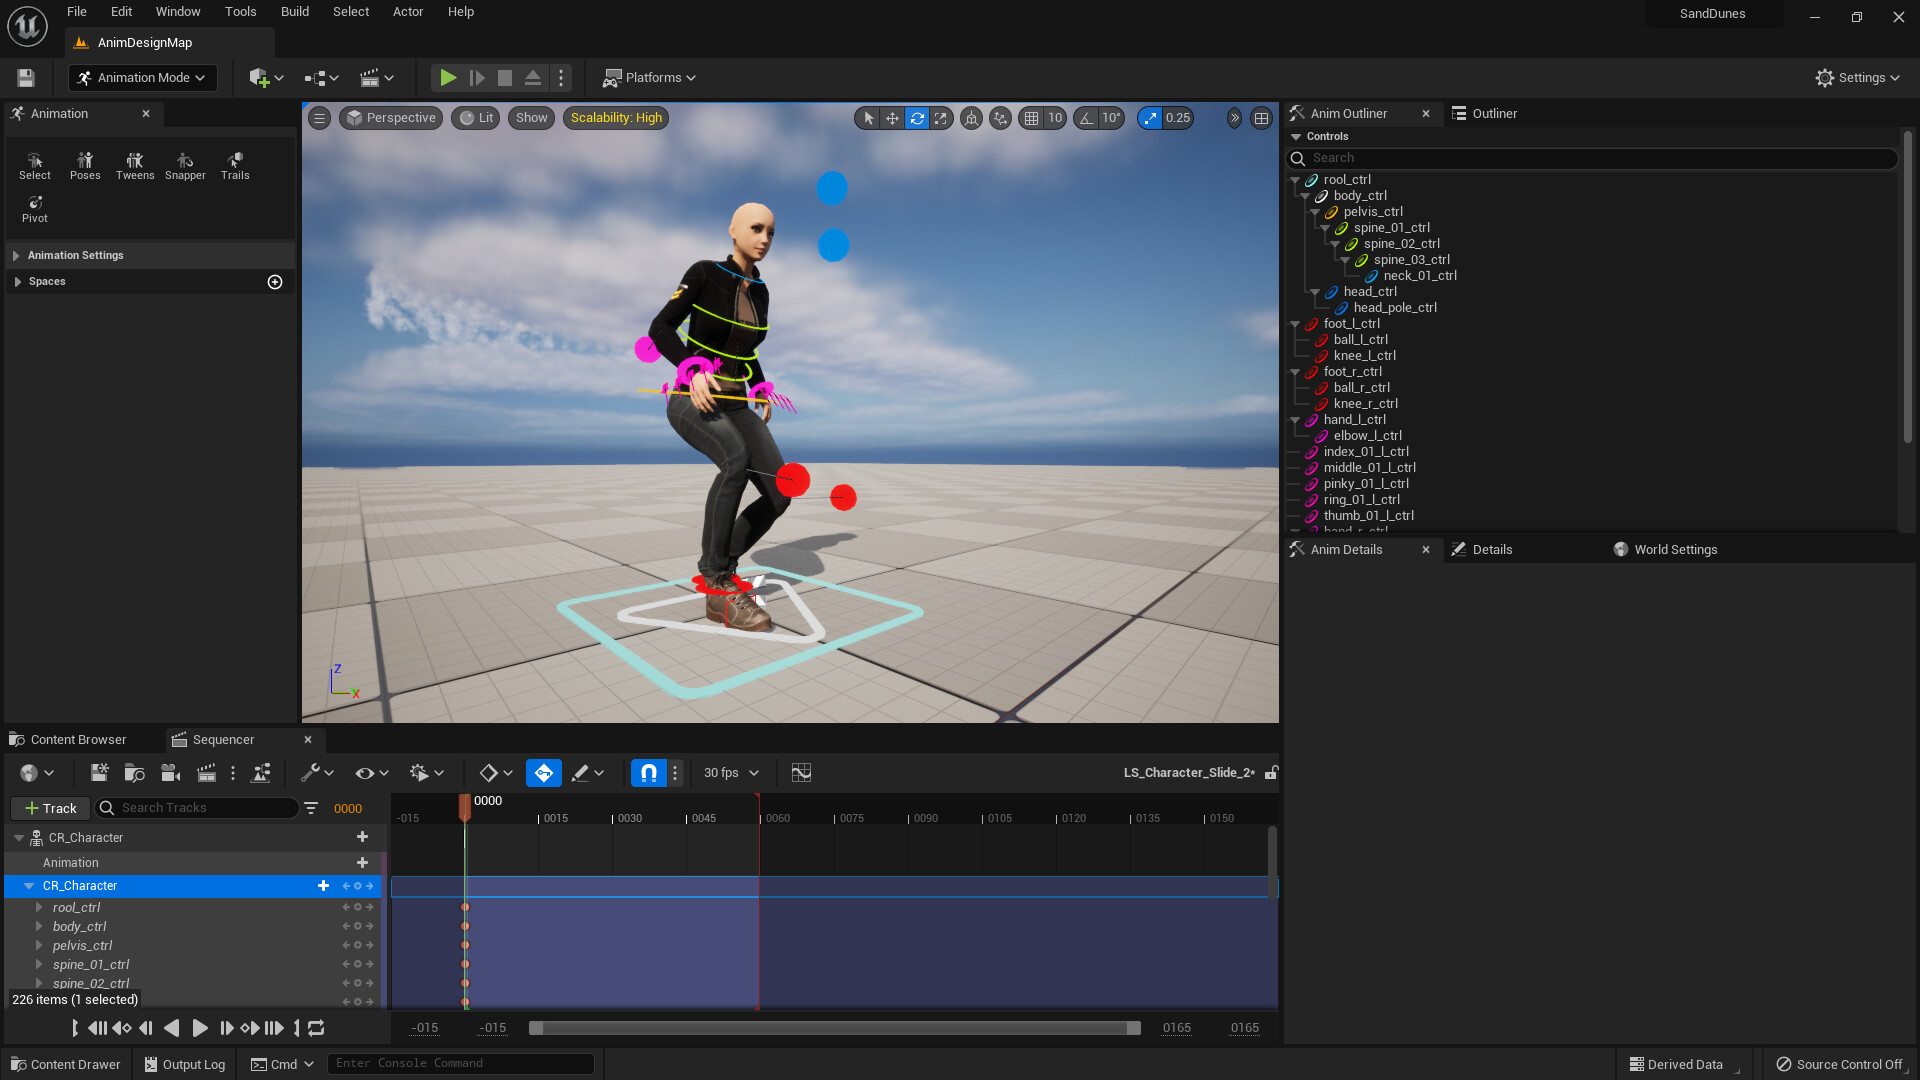Image resolution: width=1920 pixels, height=1080 pixels.
Task: Open the Content Drawer
Action: tap(66, 1064)
